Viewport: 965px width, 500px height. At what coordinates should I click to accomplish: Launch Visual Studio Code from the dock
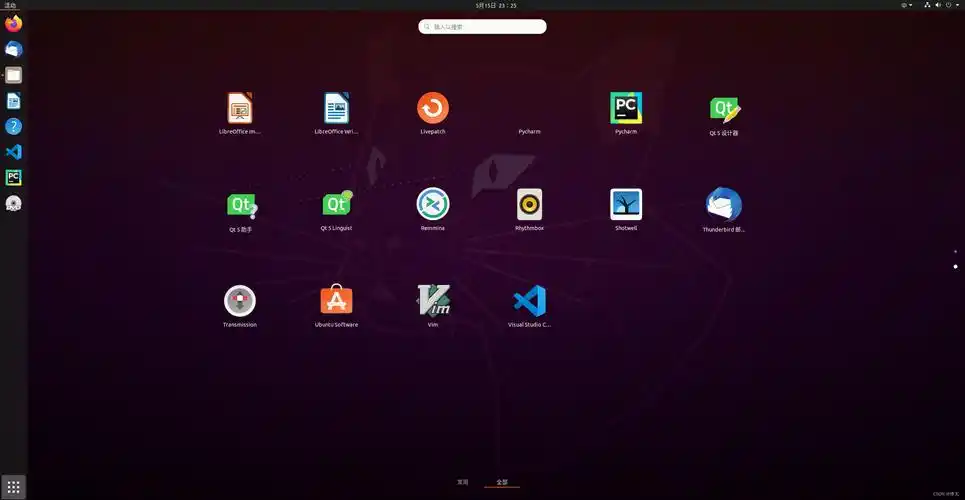(x=14, y=152)
